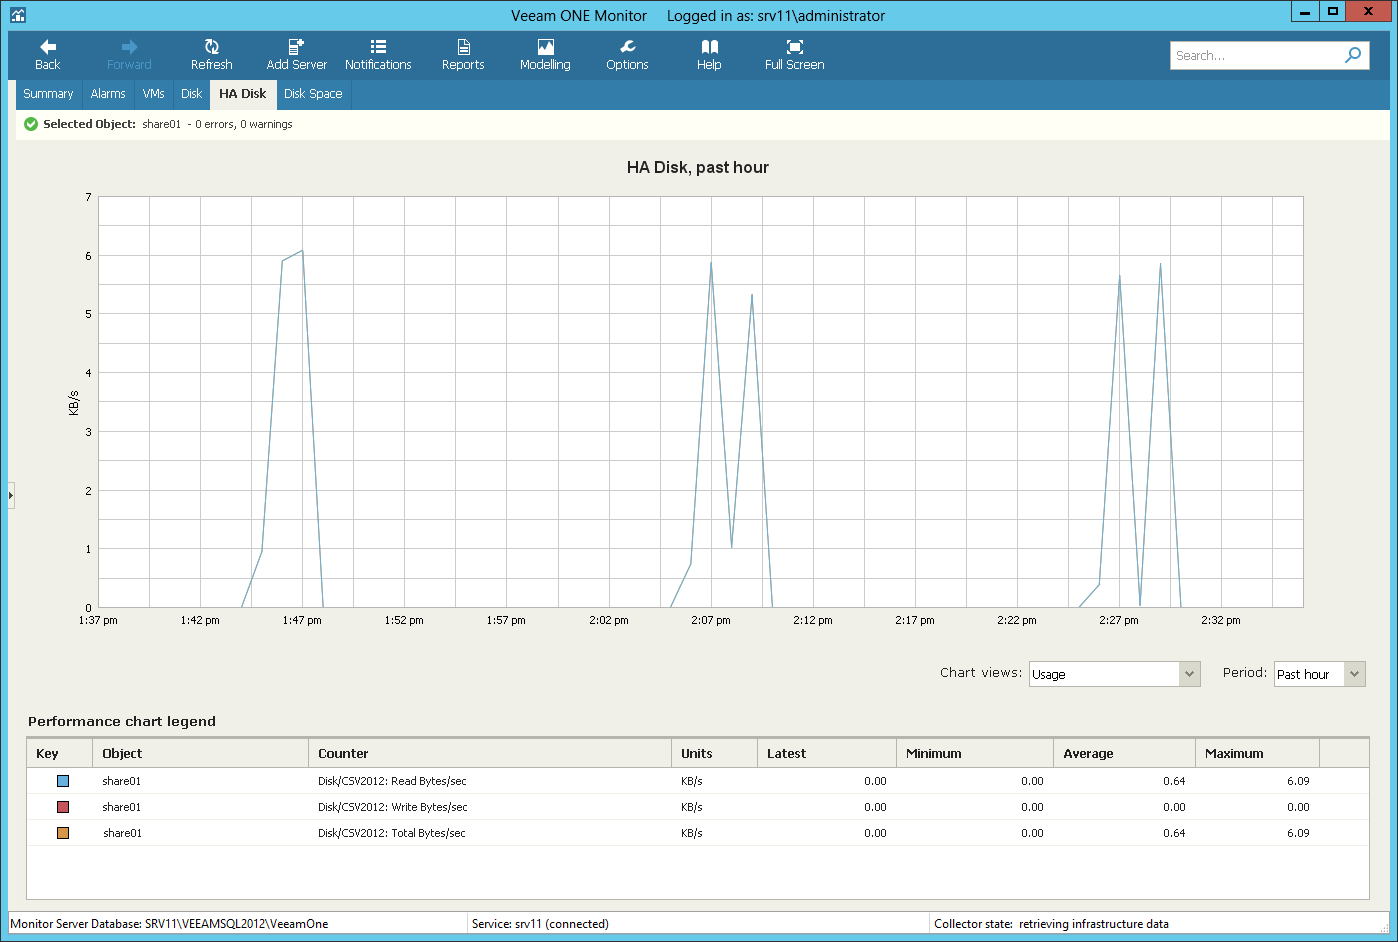Open the Options wrench tool

point(627,55)
